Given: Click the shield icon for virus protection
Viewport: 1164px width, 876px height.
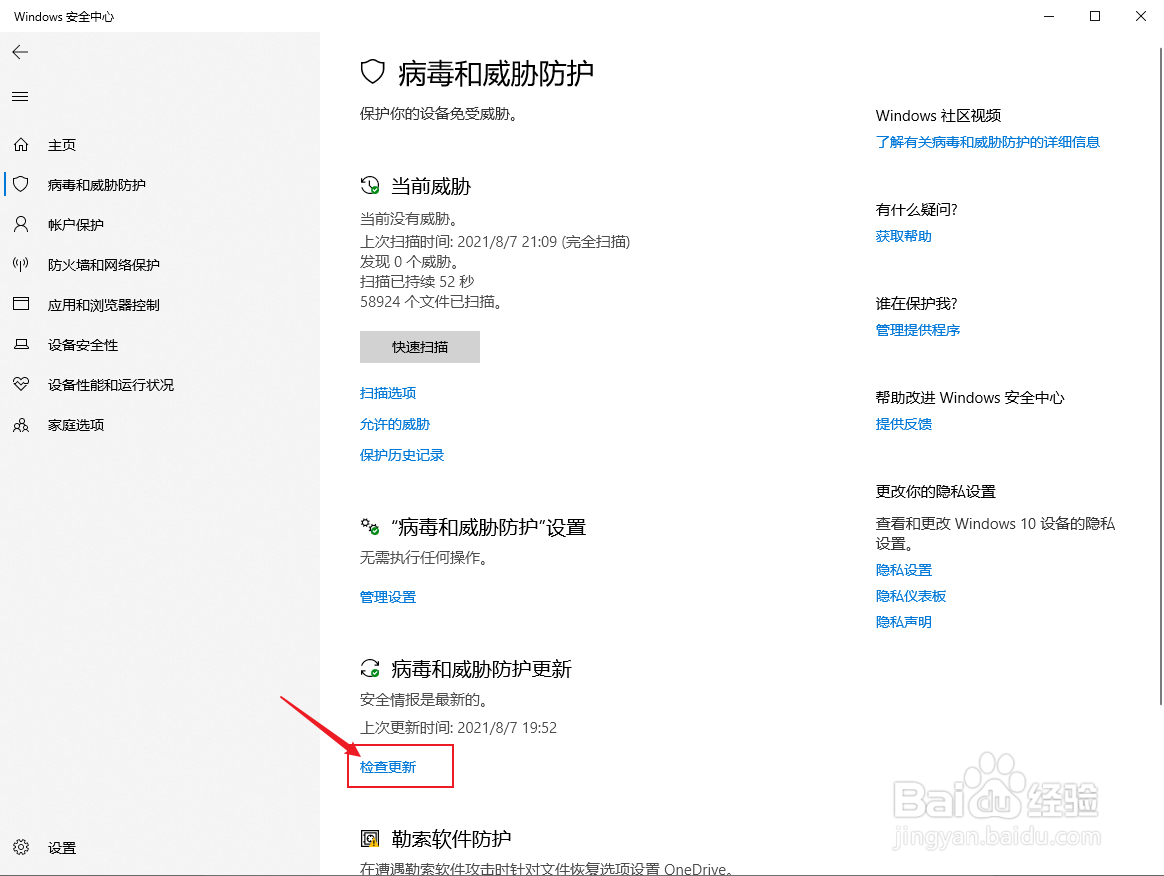Looking at the screenshot, I should [x=21, y=184].
